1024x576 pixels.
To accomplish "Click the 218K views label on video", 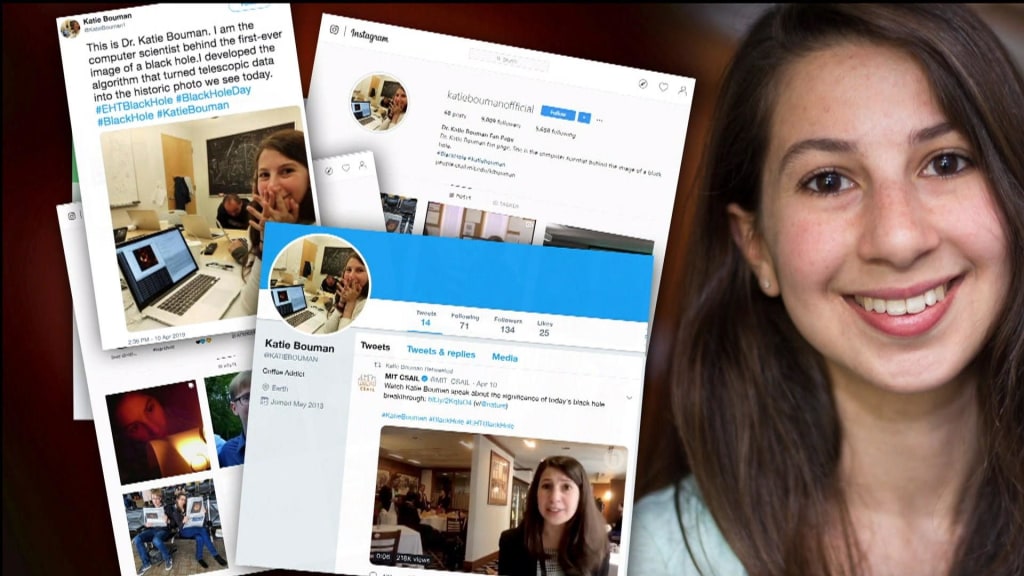I will pos(413,558).
